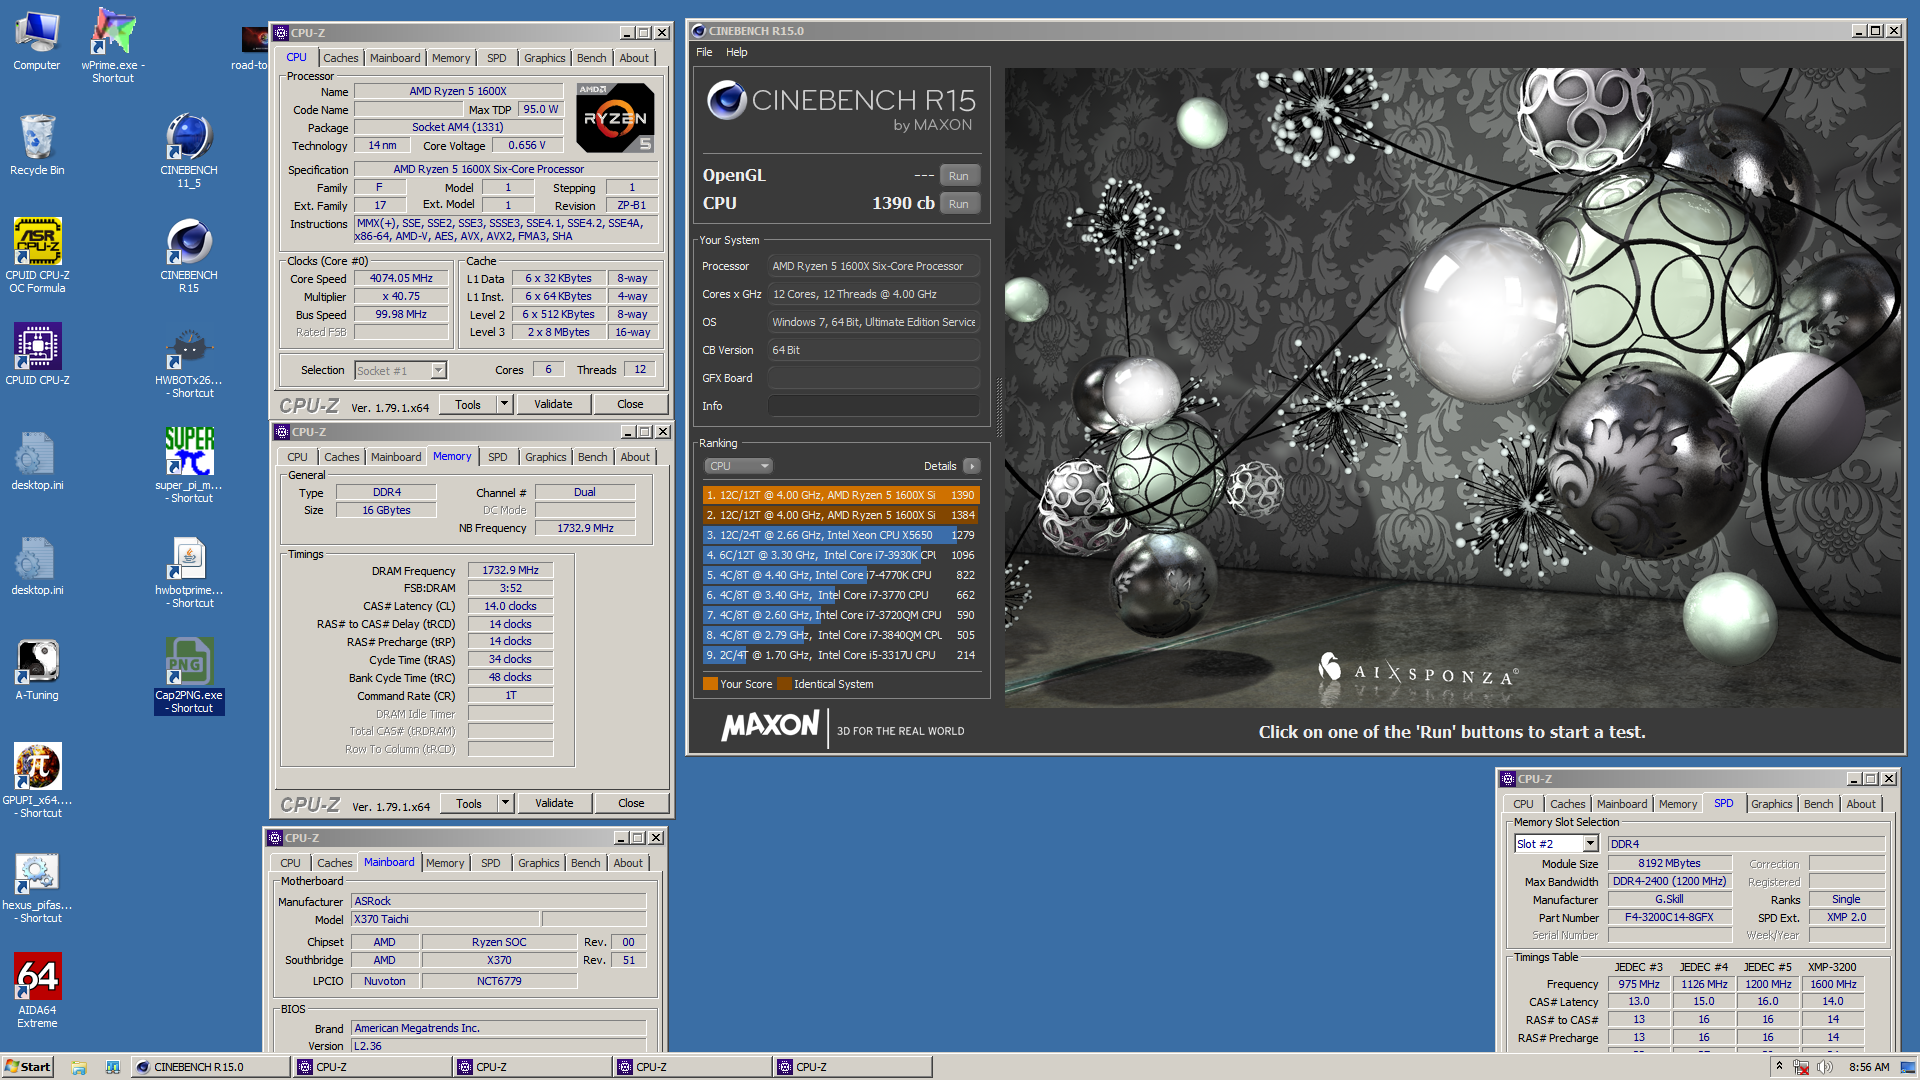Run the OpenGL test in Cinebench
This screenshot has width=1920, height=1080.
[958, 176]
